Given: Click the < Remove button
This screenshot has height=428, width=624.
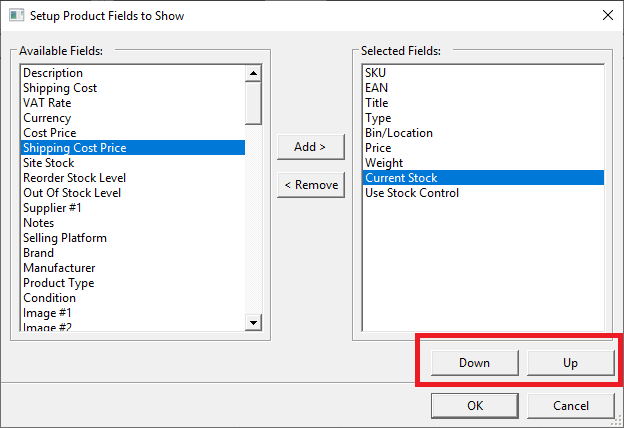Looking at the screenshot, I should click(x=310, y=185).
